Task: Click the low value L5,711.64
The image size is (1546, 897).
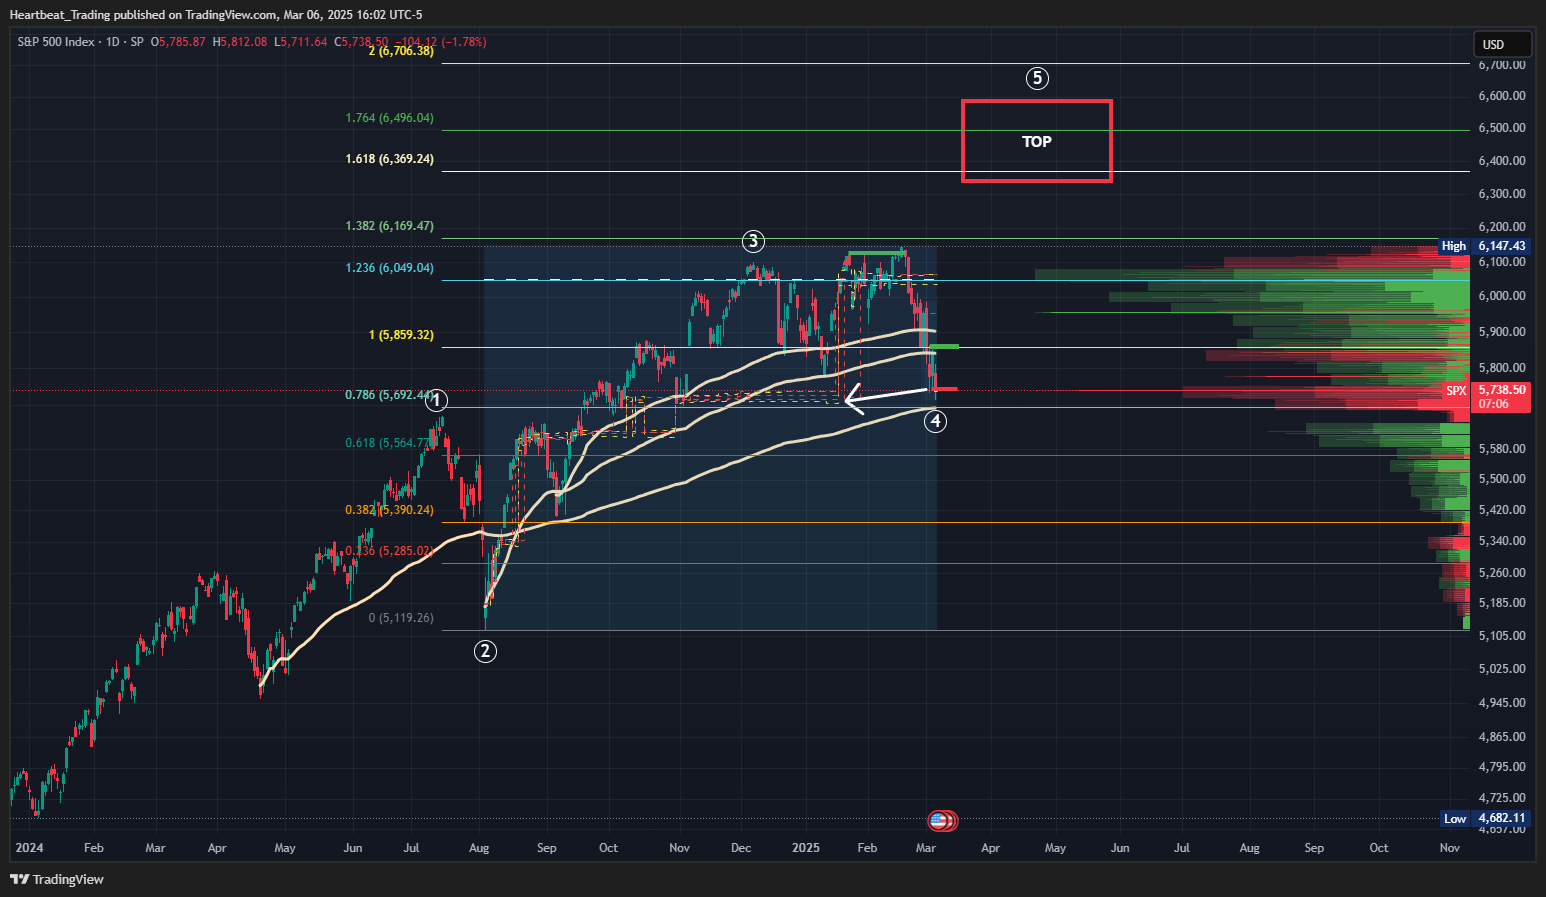Action: click(x=301, y=42)
